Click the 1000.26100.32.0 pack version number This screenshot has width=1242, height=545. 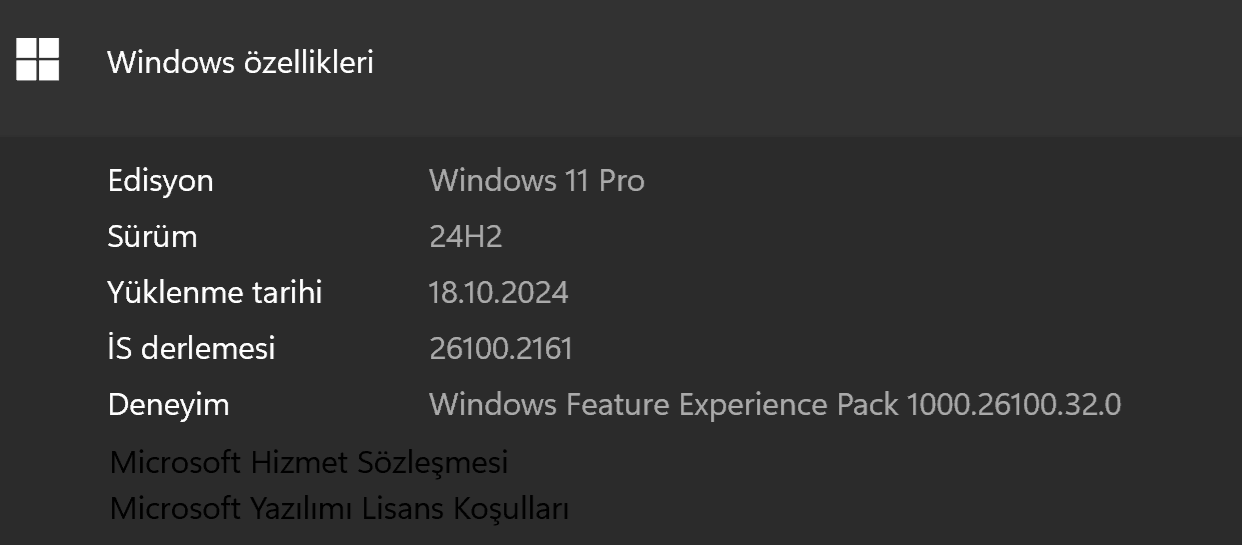pos(1014,405)
